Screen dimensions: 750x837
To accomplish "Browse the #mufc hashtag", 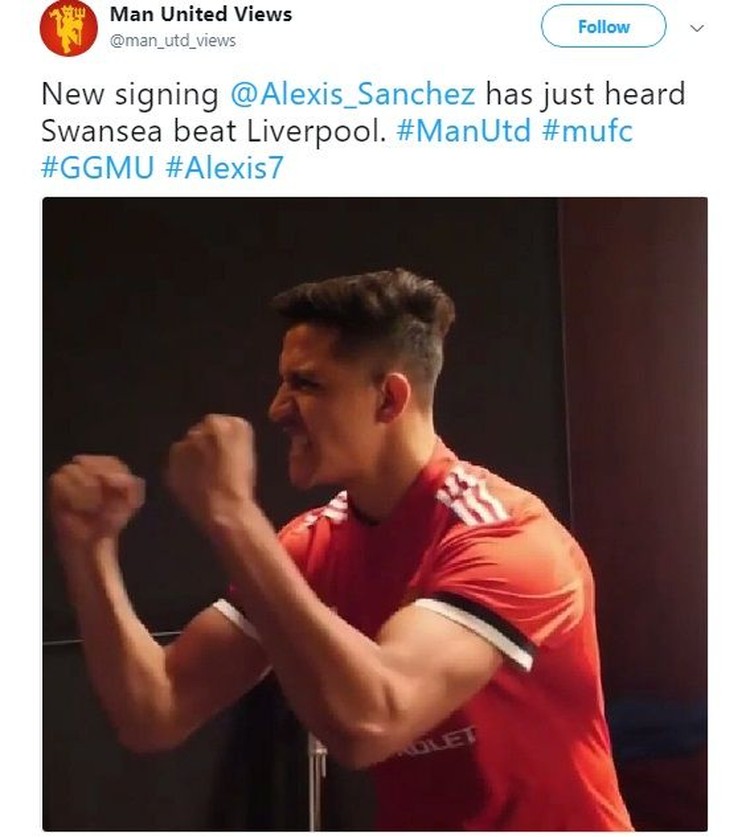I will (x=587, y=131).
